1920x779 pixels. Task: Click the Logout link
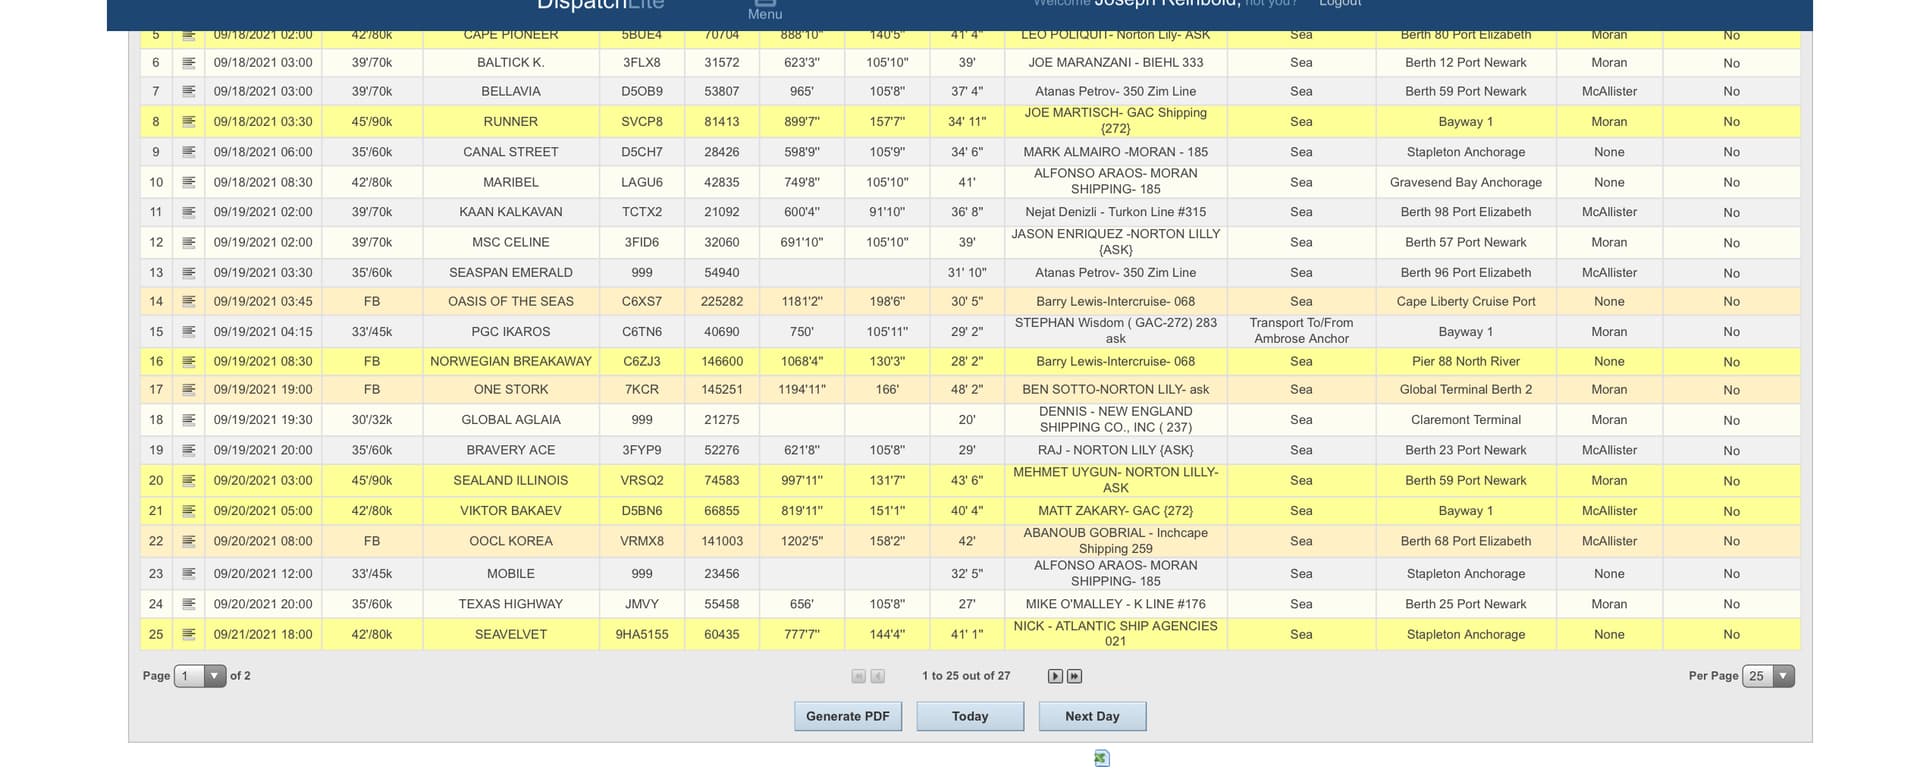(x=1340, y=4)
